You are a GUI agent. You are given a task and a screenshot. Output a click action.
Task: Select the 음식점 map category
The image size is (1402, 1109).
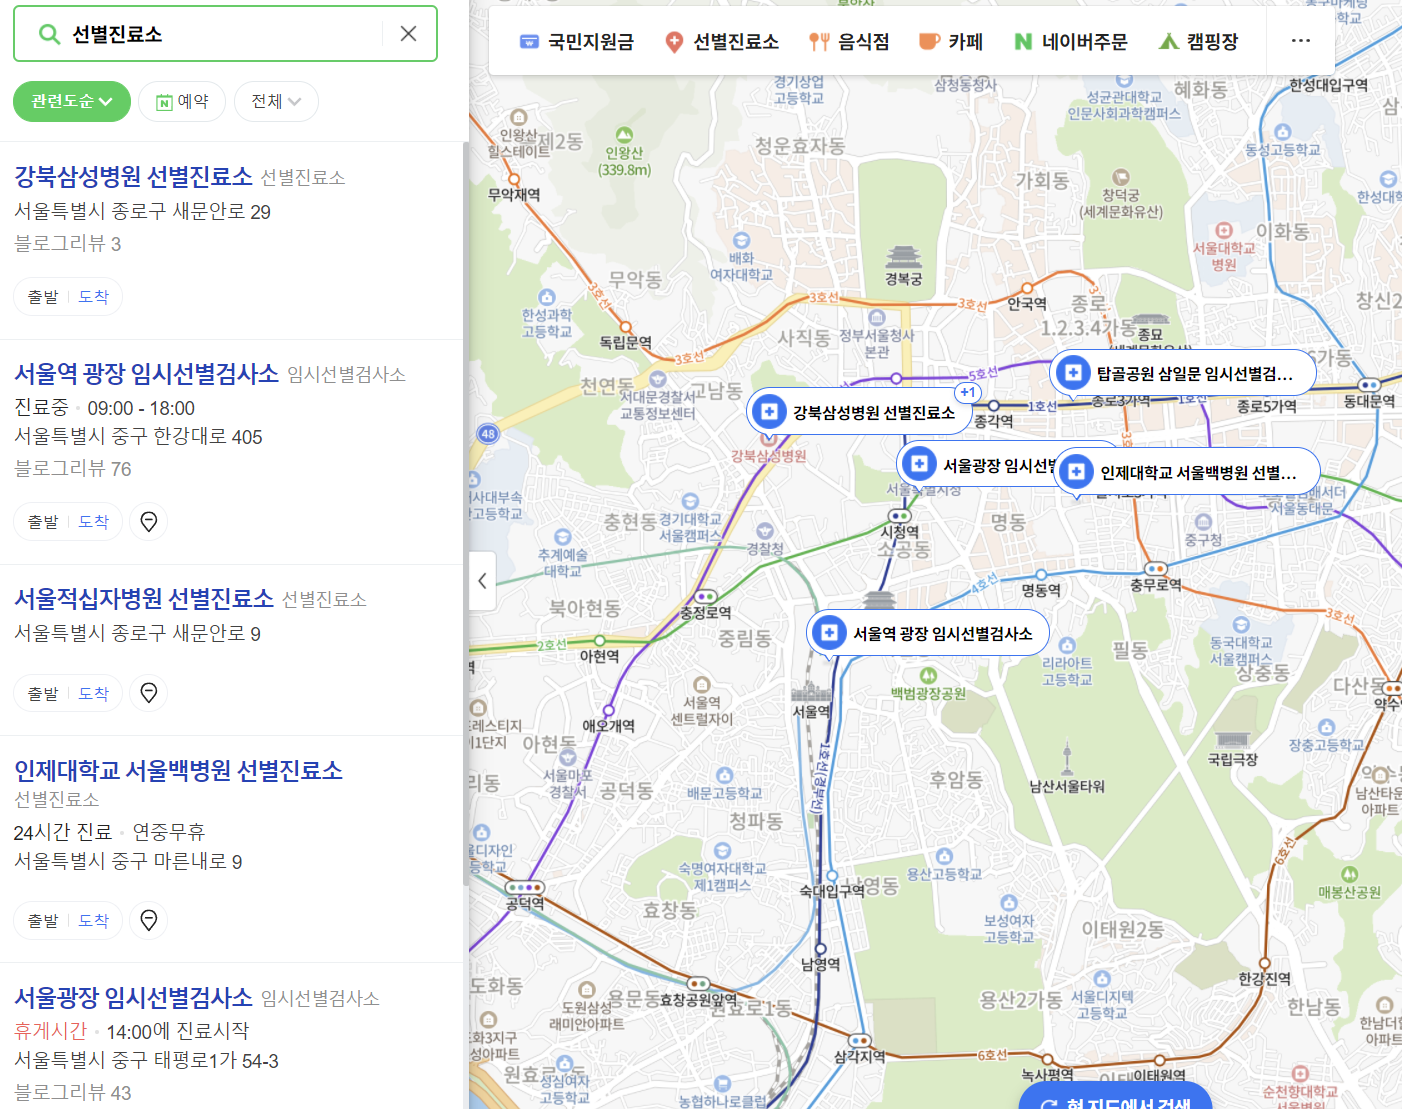coord(849,41)
